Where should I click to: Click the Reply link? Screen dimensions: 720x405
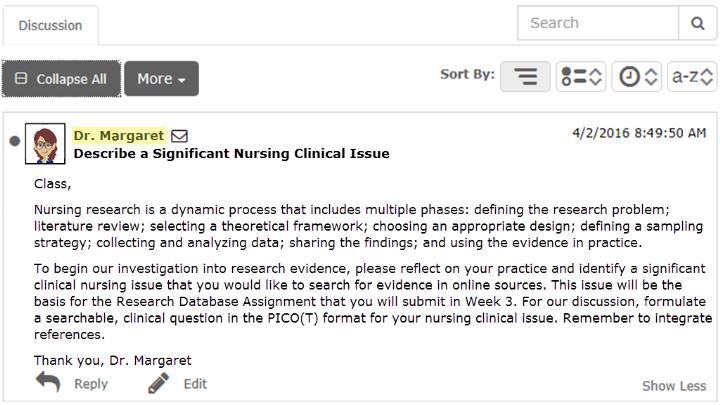coord(91,384)
